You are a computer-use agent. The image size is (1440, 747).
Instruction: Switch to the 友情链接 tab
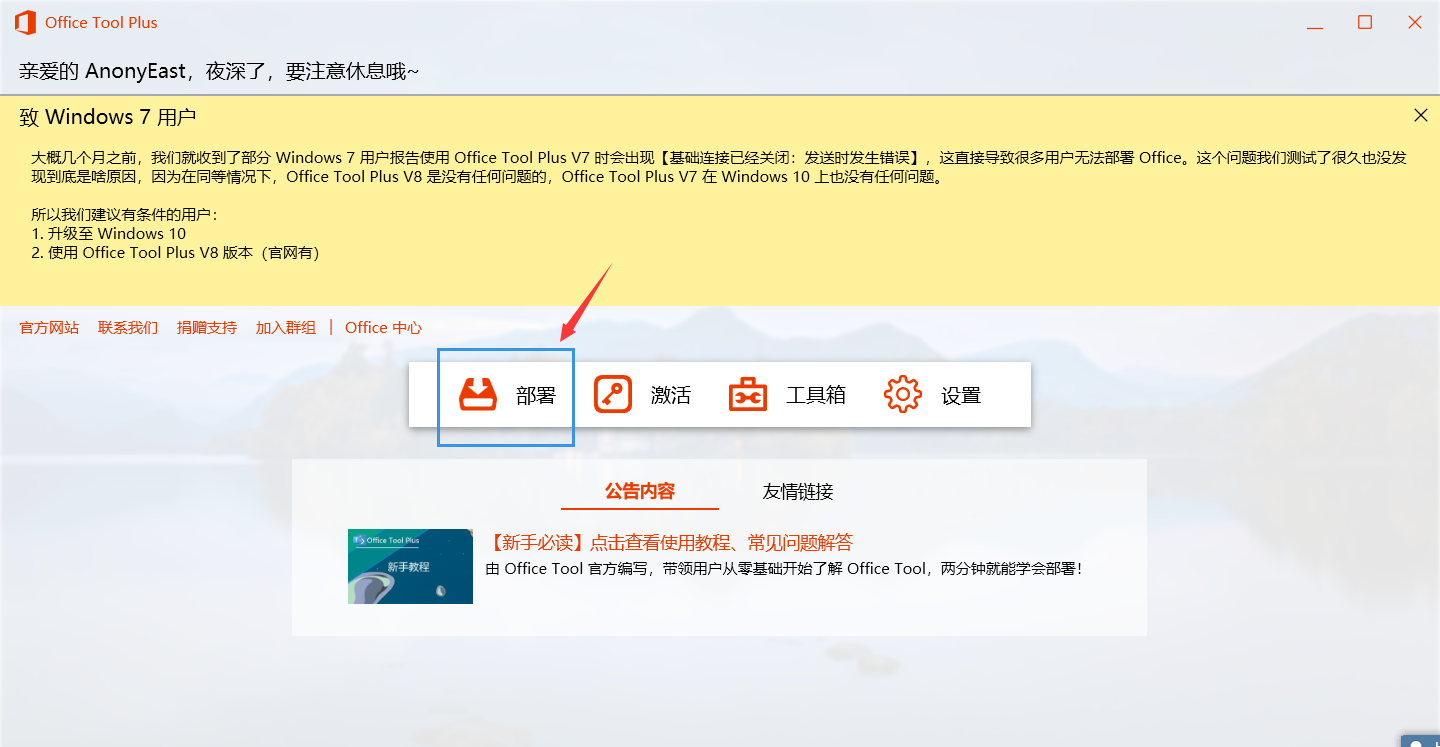[x=798, y=491]
